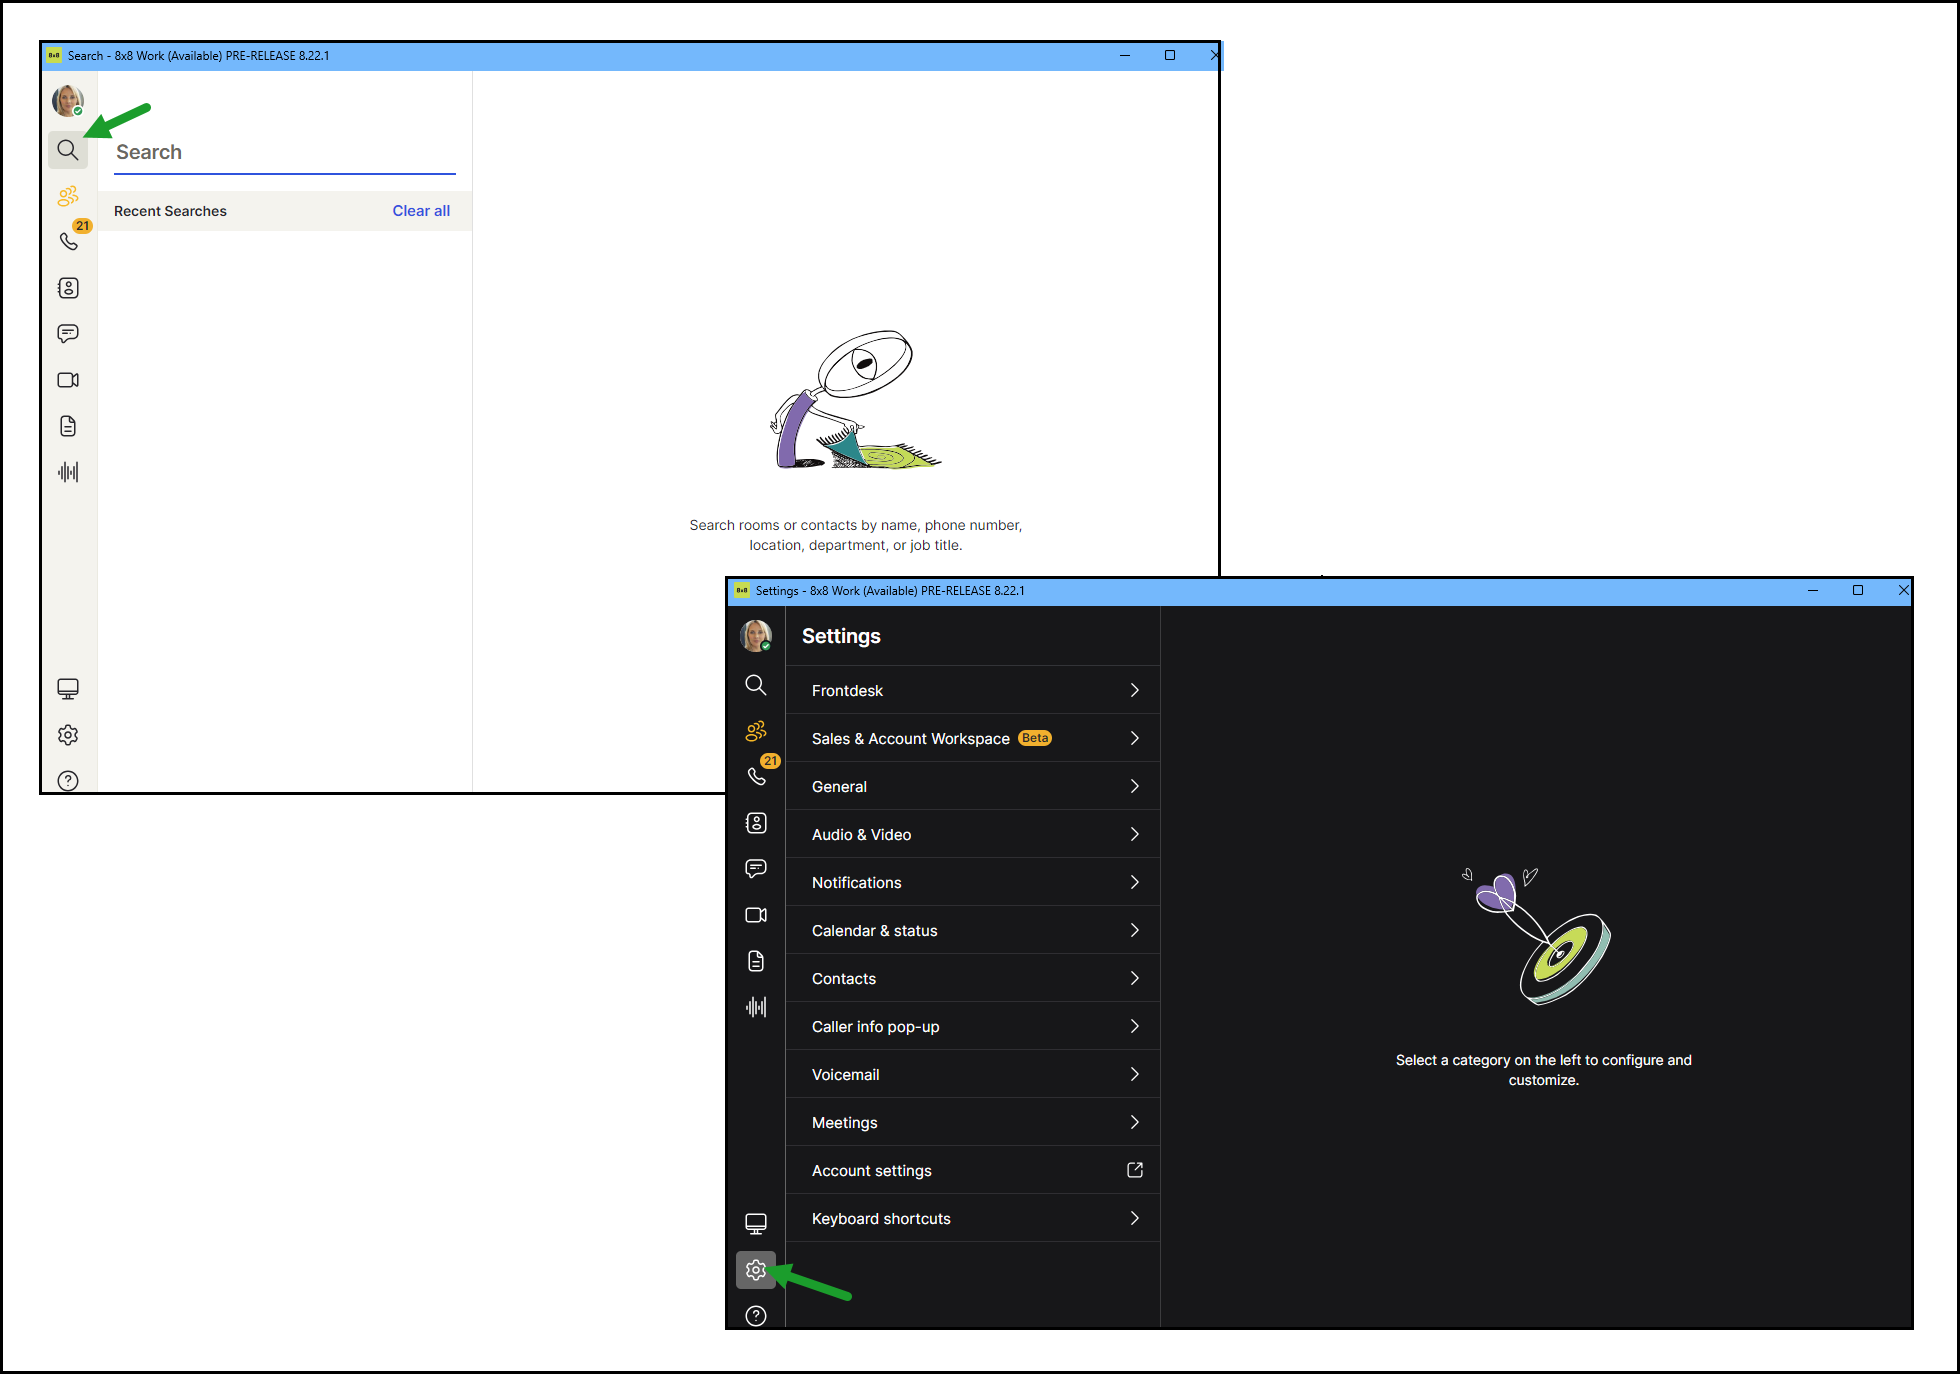Click profile avatar in Settings window
The height and width of the screenshot is (1374, 1960).
pos(756,636)
